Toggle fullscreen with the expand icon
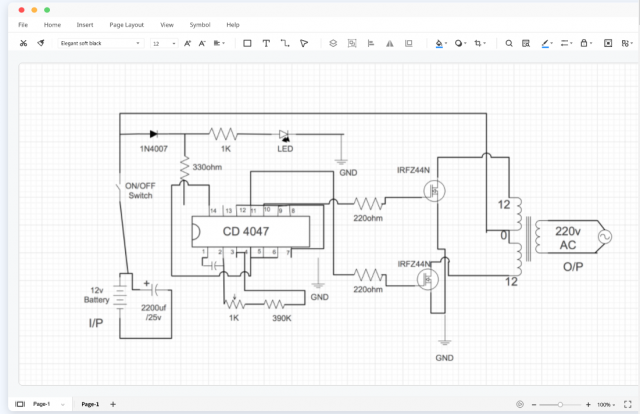 coord(628,404)
